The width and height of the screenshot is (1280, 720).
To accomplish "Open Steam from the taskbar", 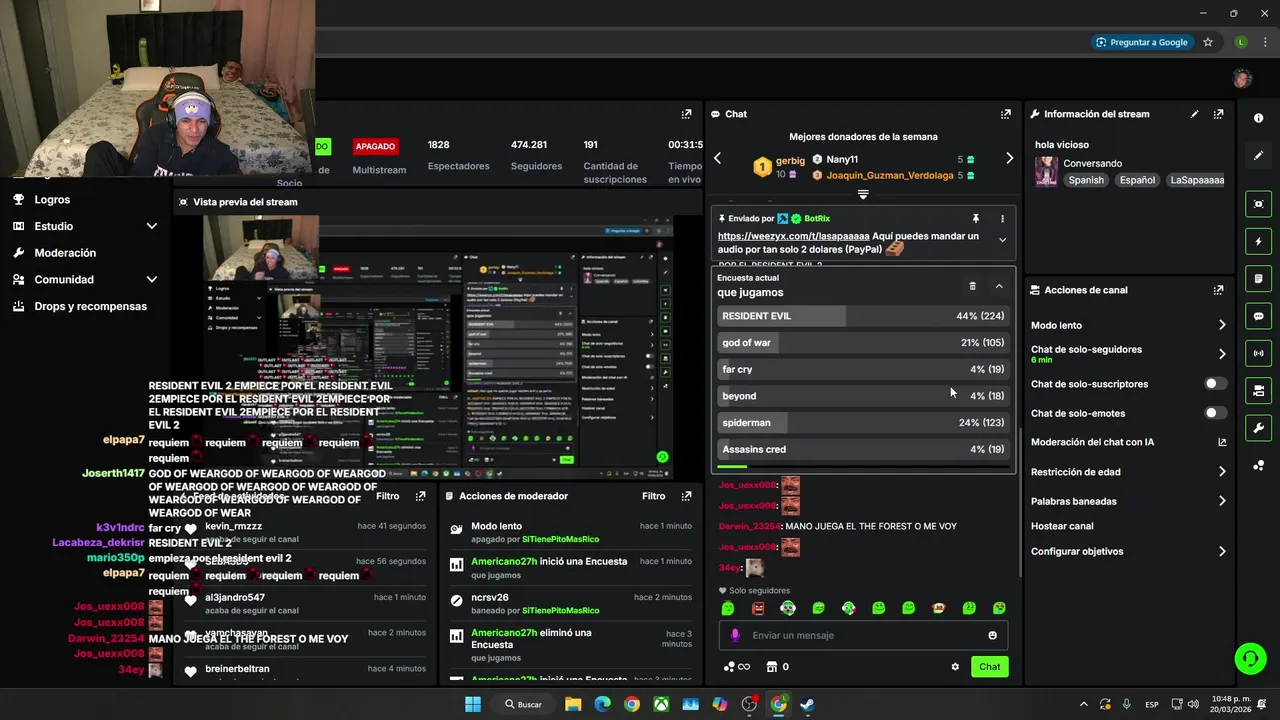I will click(x=807, y=704).
